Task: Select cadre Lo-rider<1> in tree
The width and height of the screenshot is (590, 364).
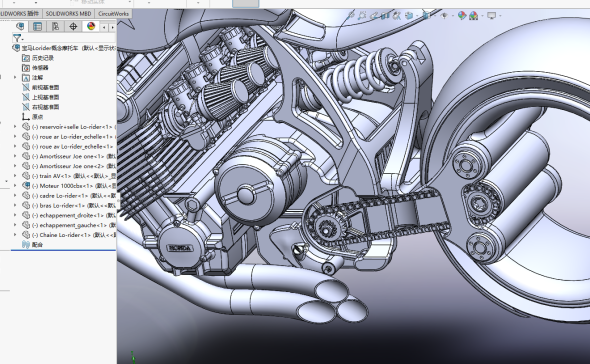Action: tap(69, 195)
